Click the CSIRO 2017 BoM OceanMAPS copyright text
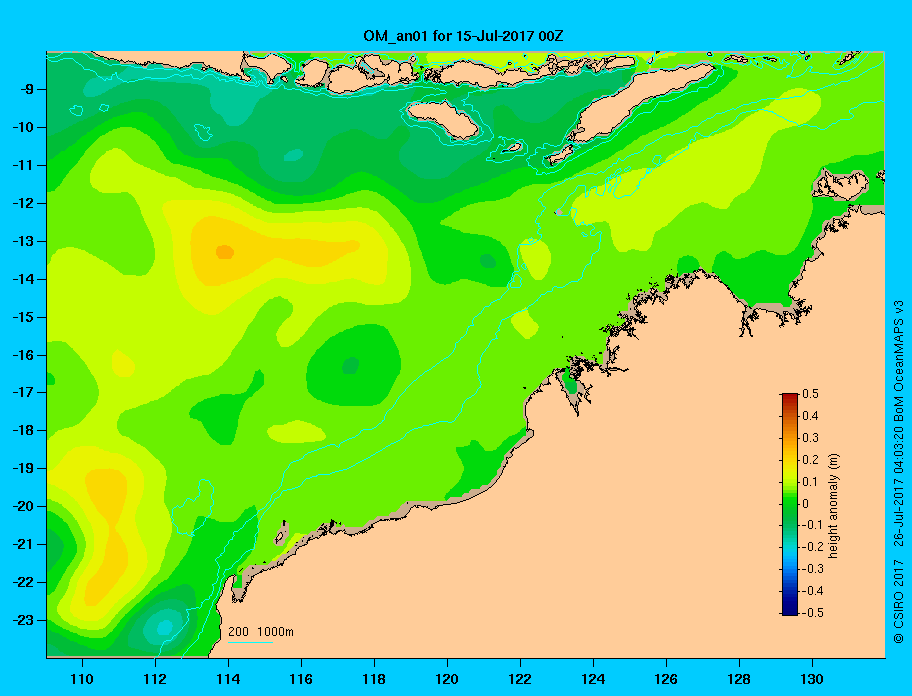This screenshot has width=912, height=696. [899, 472]
